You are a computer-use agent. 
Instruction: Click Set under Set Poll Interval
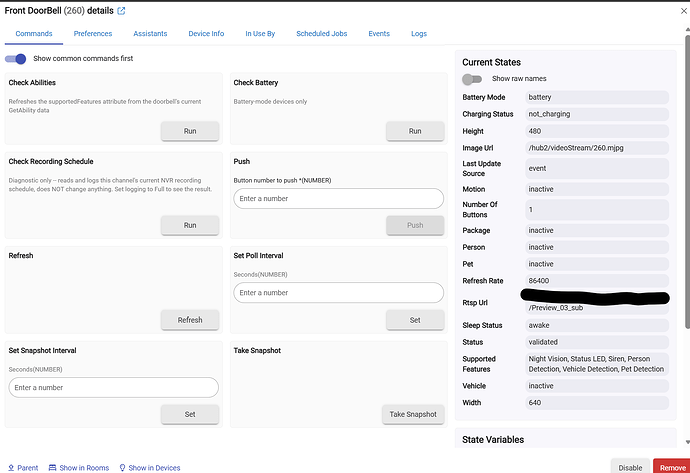(x=415, y=320)
